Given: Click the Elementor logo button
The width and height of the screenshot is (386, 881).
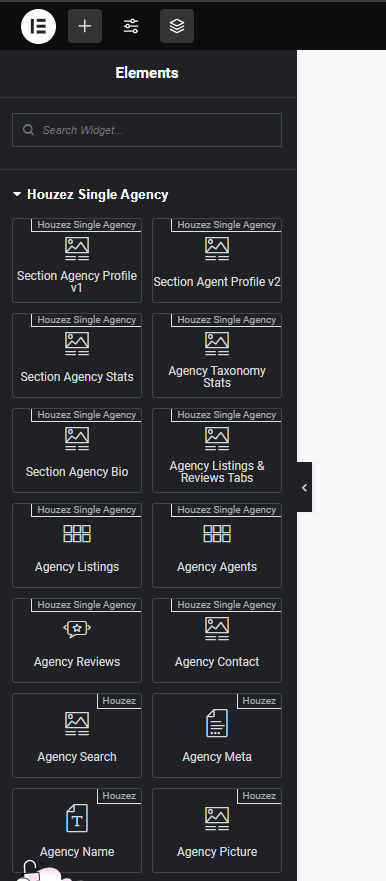Looking at the screenshot, I should pos(38,26).
